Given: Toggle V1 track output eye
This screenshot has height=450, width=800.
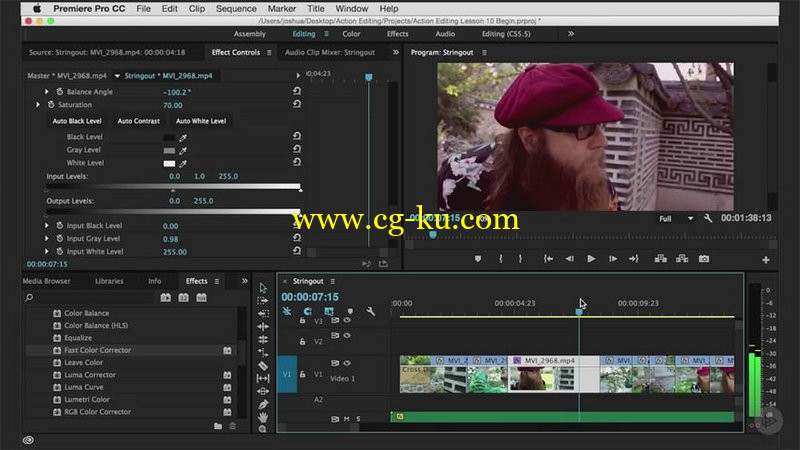Looking at the screenshot, I should coord(347,363).
